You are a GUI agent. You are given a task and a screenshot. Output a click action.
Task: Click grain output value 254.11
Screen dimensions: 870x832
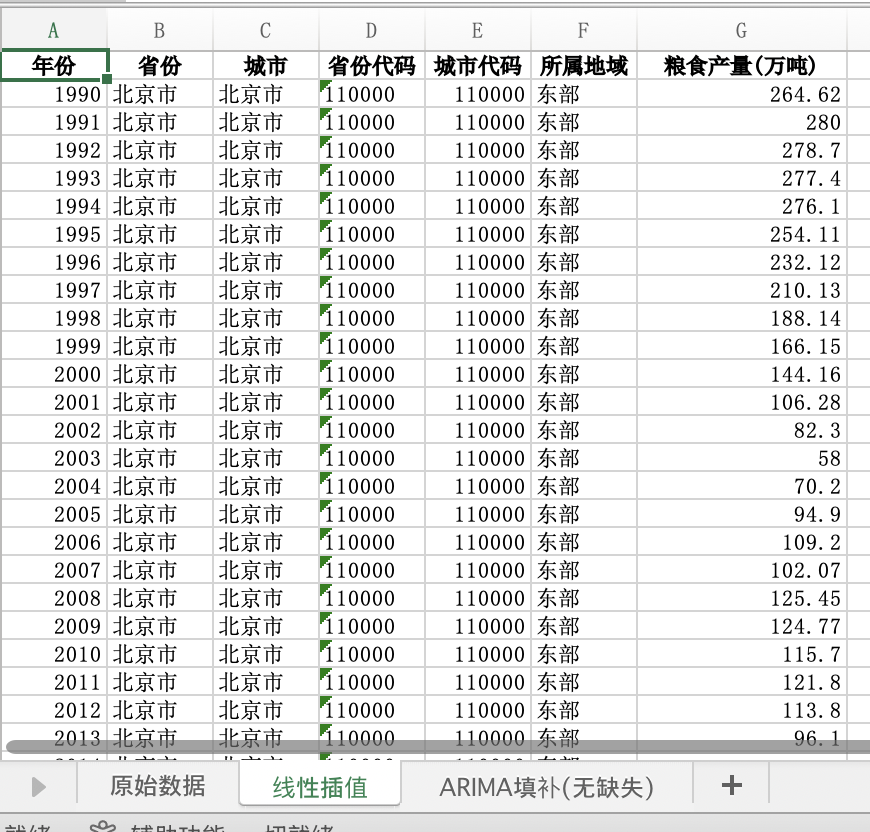coord(742,234)
